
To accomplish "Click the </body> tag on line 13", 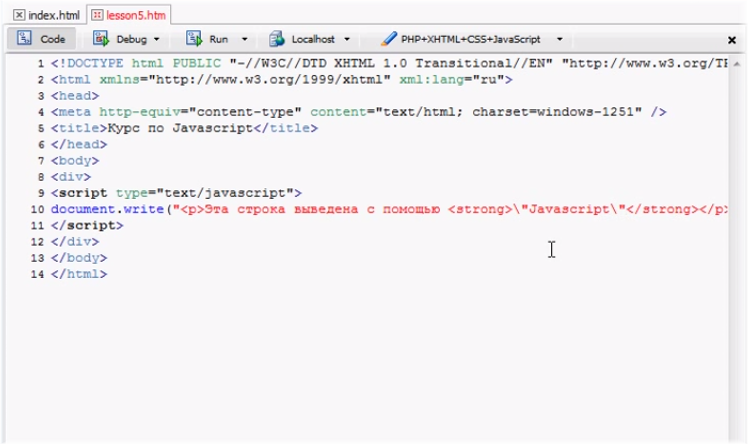I will coord(79,258).
